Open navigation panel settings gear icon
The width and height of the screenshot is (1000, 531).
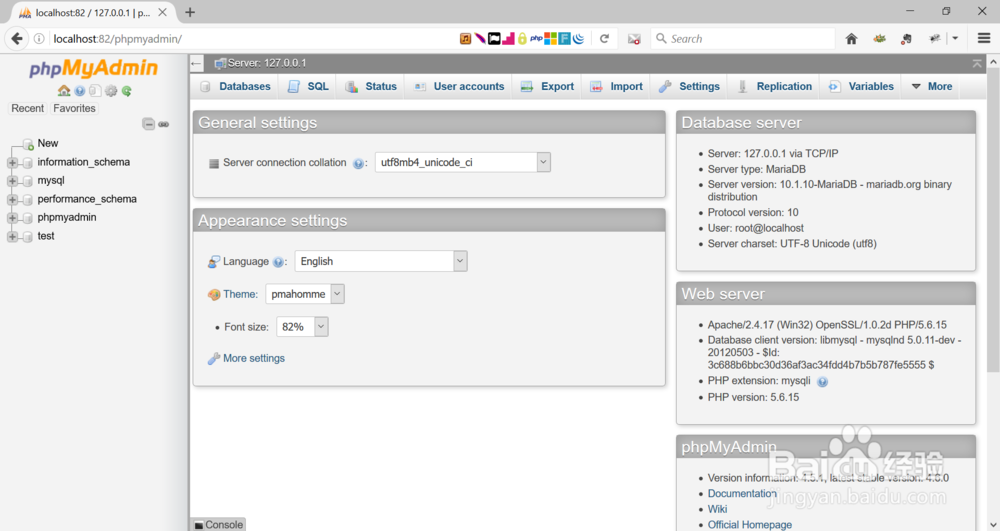(x=111, y=91)
